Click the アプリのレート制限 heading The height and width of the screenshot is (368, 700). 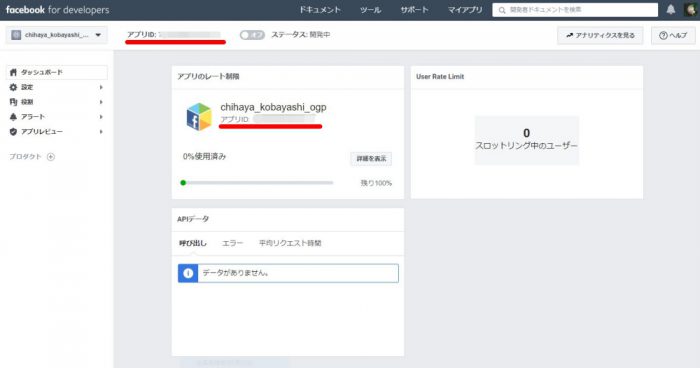click(x=208, y=76)
